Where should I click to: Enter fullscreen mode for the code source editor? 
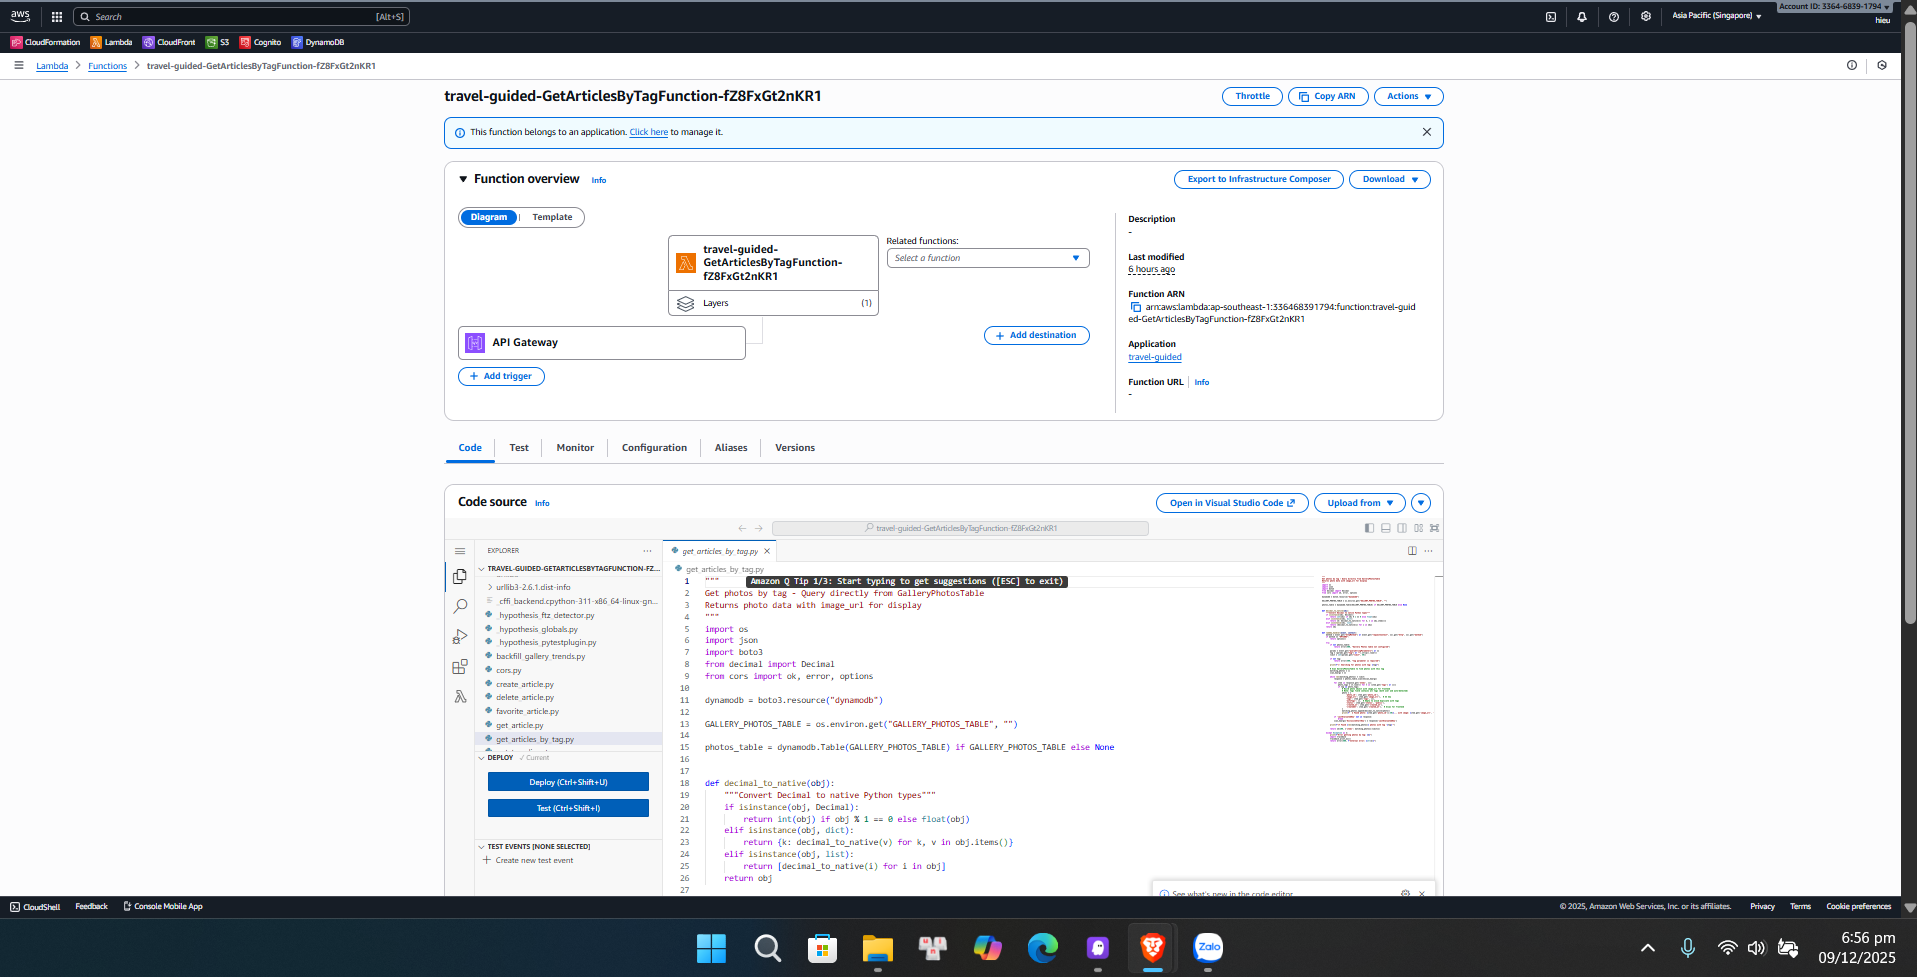point(1434,528)
